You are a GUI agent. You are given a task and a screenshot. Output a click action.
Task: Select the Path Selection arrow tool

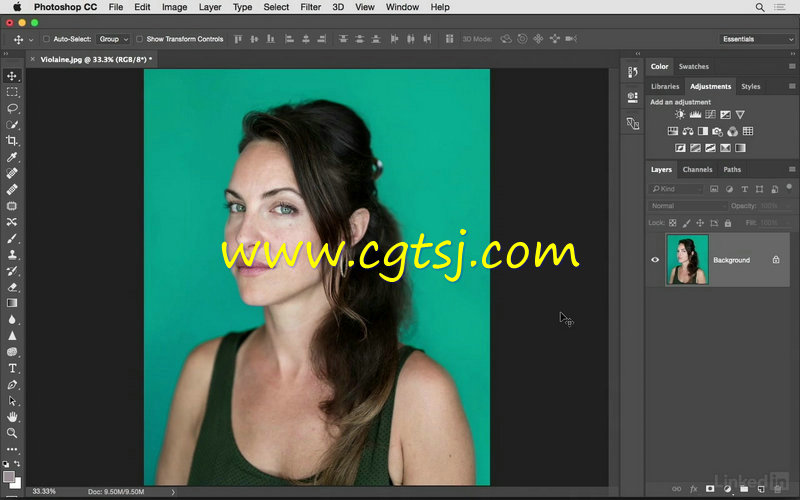[12, 401]
